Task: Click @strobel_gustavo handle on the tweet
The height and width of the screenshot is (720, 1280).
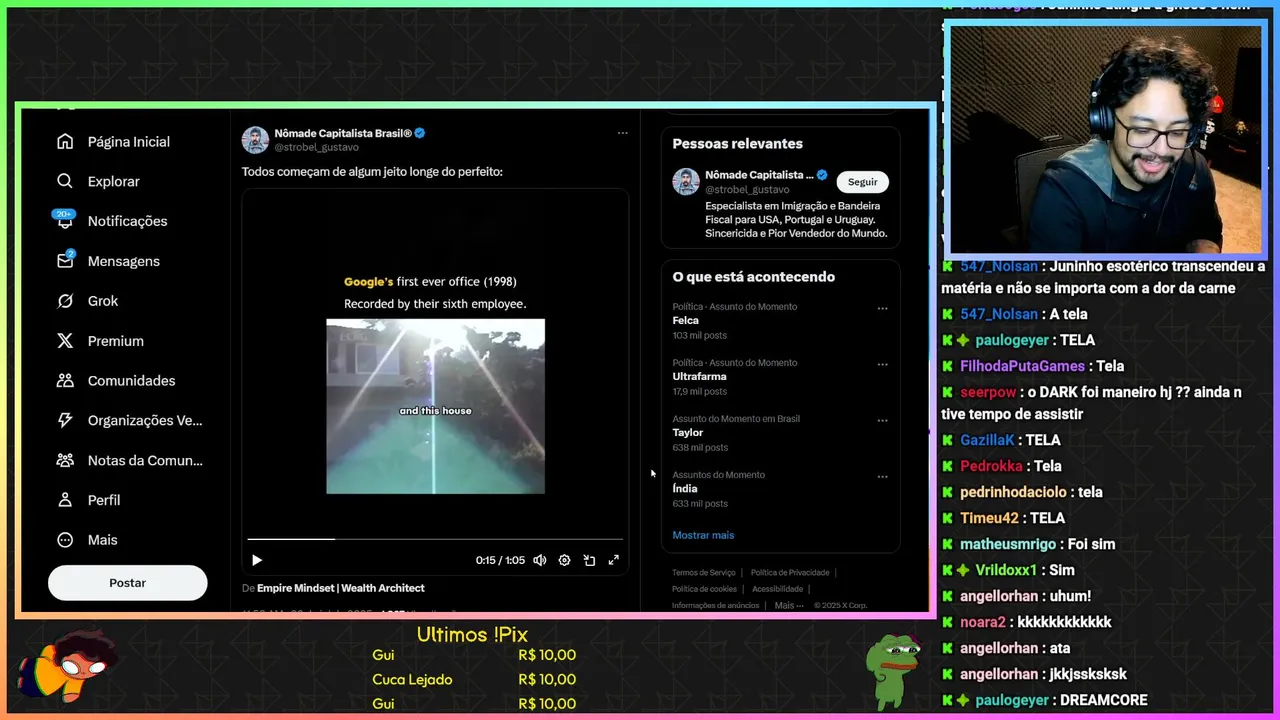Action: [x=316, y=148]
